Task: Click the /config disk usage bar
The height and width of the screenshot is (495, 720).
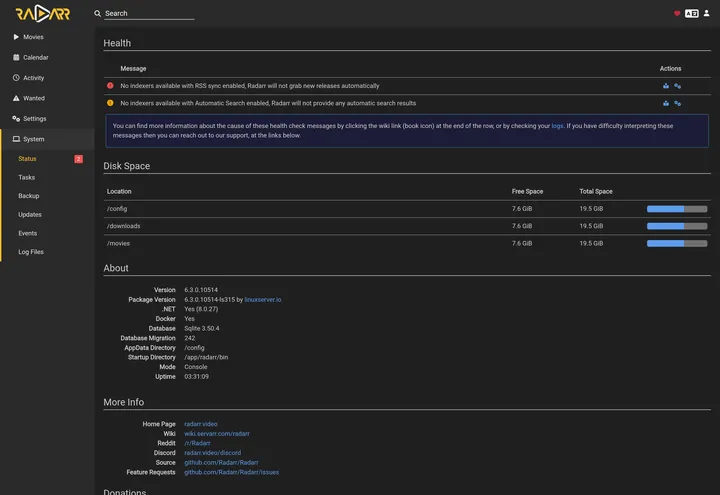Action: pyautogui.click(x=677, y=209)
